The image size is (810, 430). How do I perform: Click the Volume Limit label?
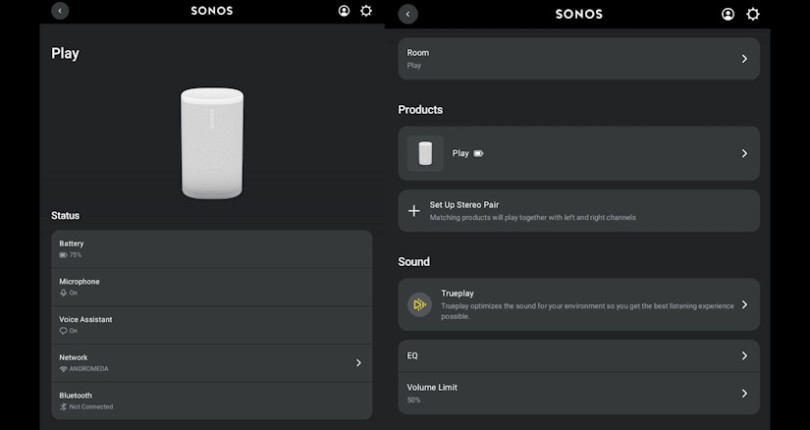point(432,387)
